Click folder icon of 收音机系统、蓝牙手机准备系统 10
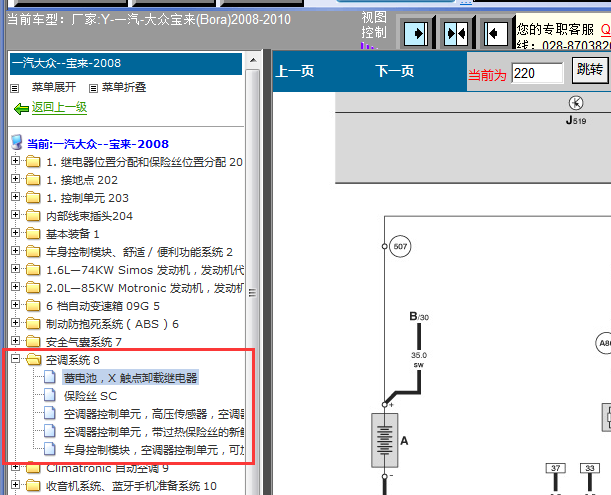Screen dimensions: 611x495 pos(33,486)
